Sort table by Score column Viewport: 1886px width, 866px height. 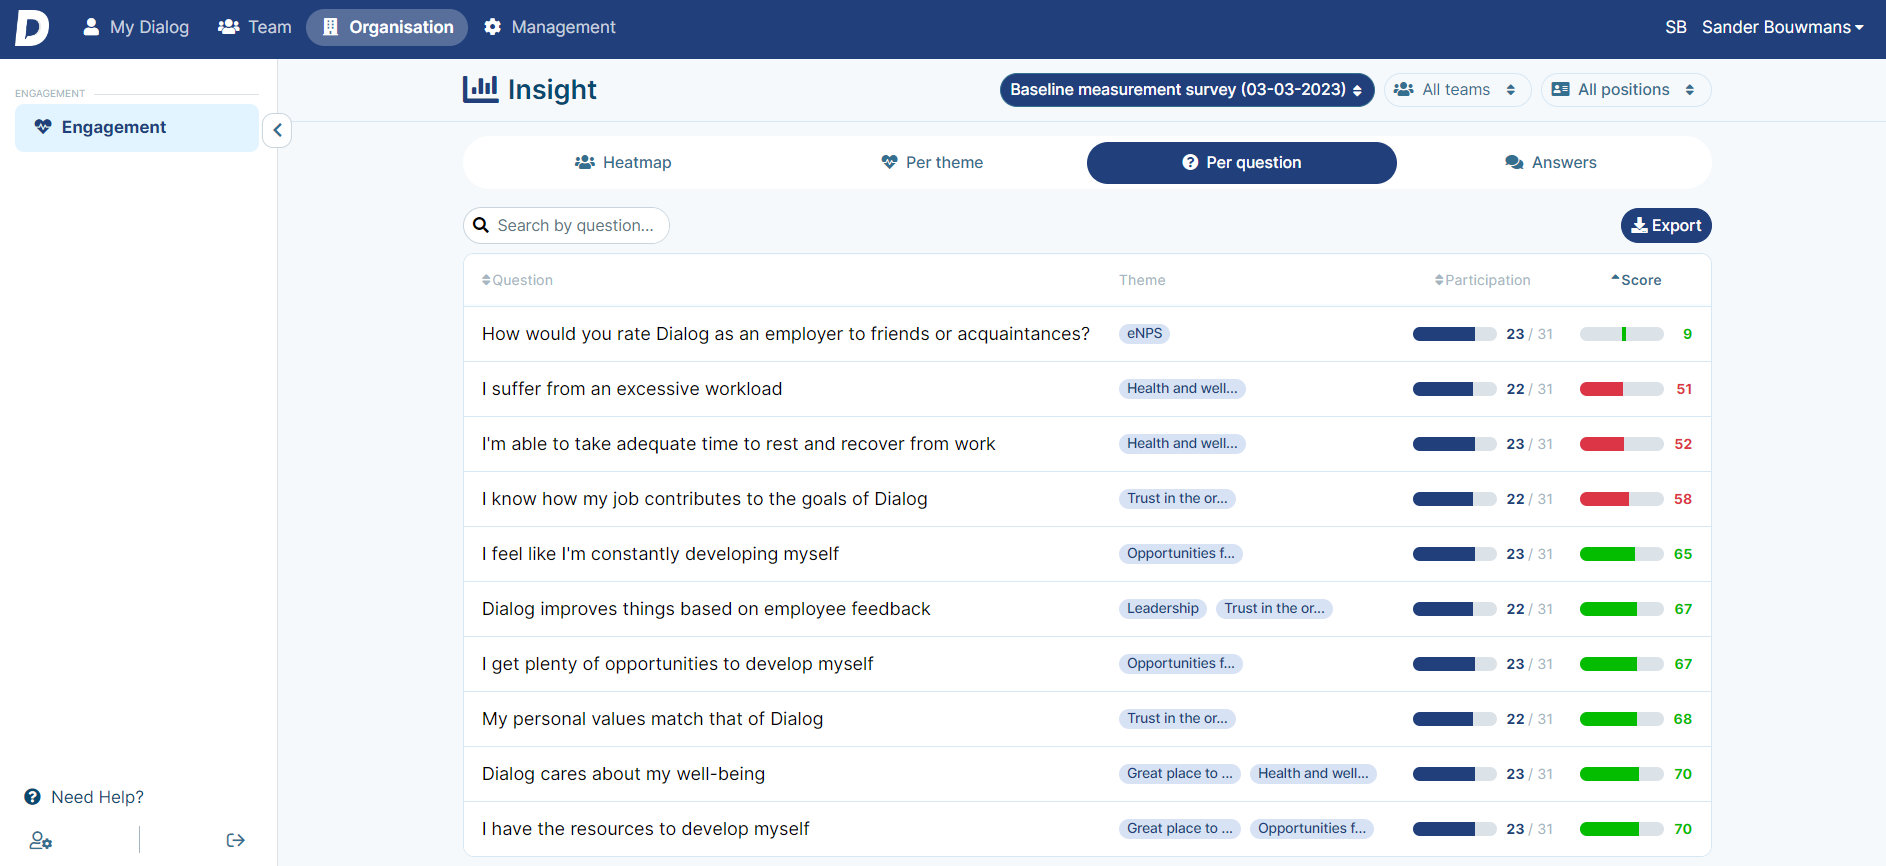click(1636, 280)
